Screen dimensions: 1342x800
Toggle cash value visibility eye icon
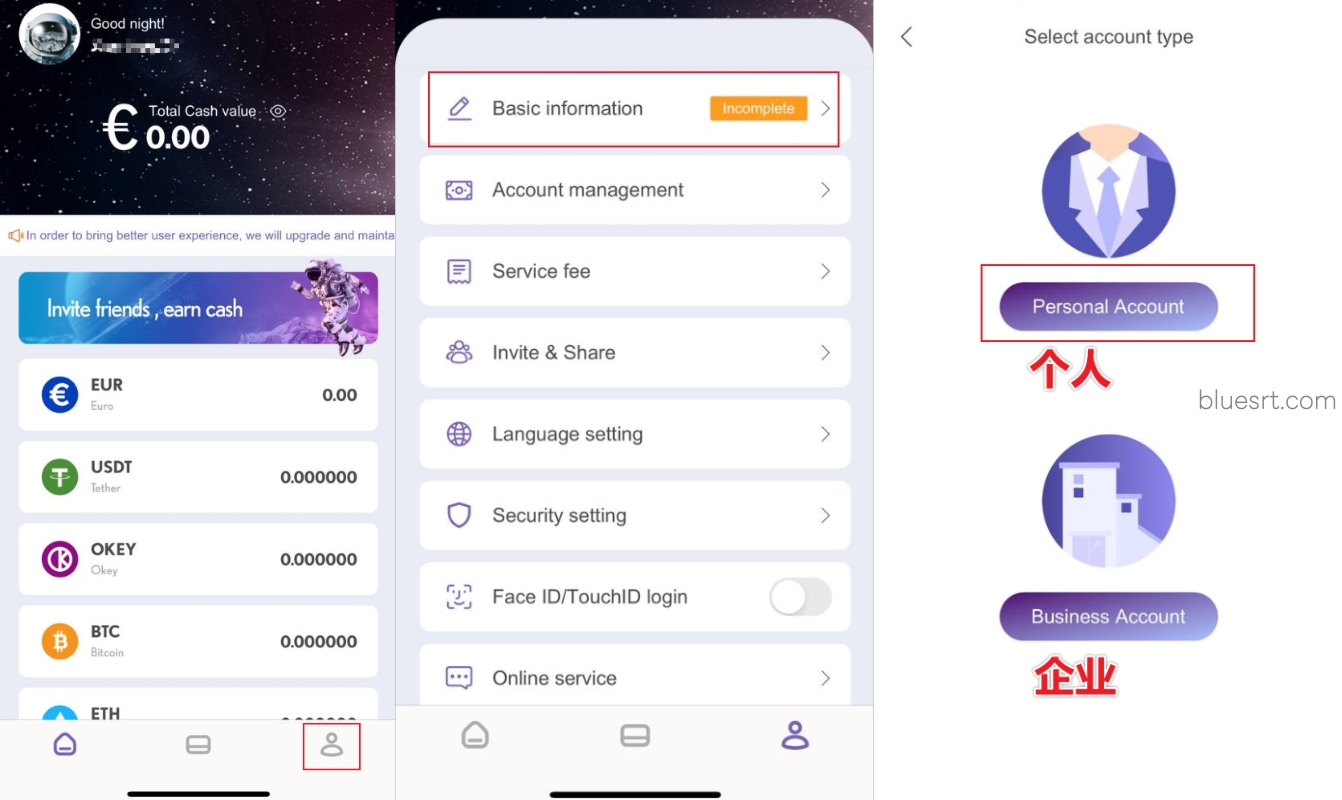point(278,111)
